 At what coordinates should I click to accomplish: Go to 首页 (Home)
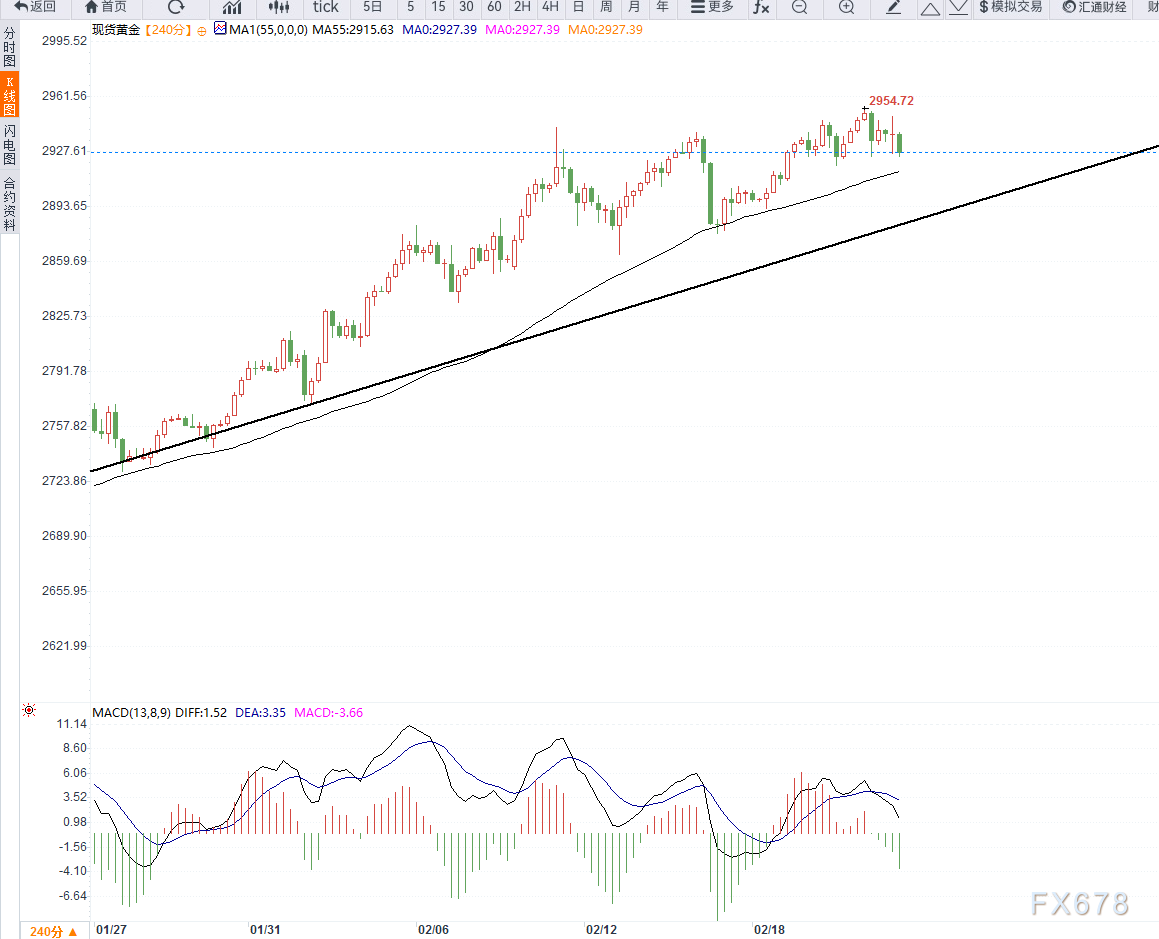[106, 7]
